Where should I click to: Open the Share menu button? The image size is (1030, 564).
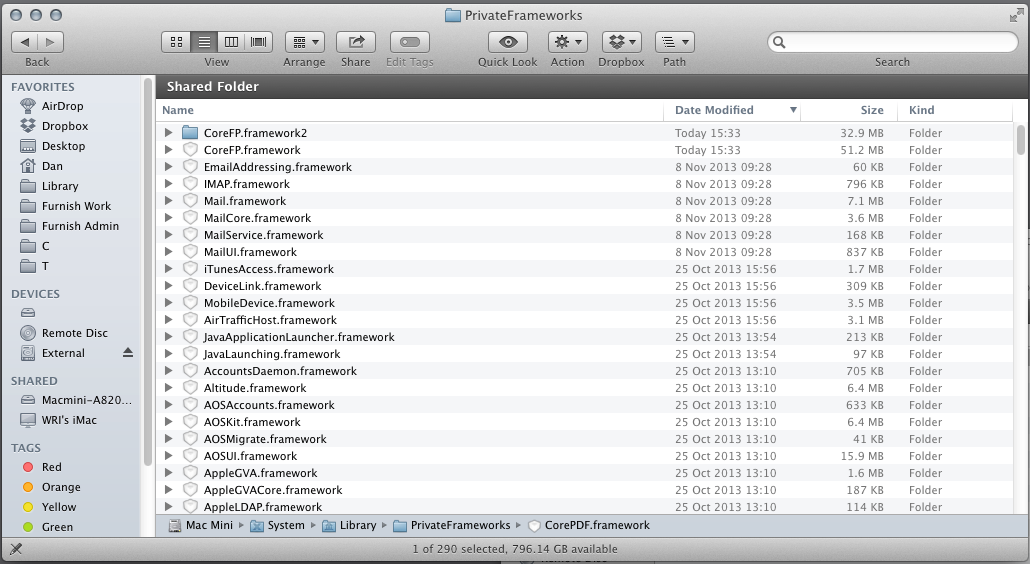click(x=356, y=42)
